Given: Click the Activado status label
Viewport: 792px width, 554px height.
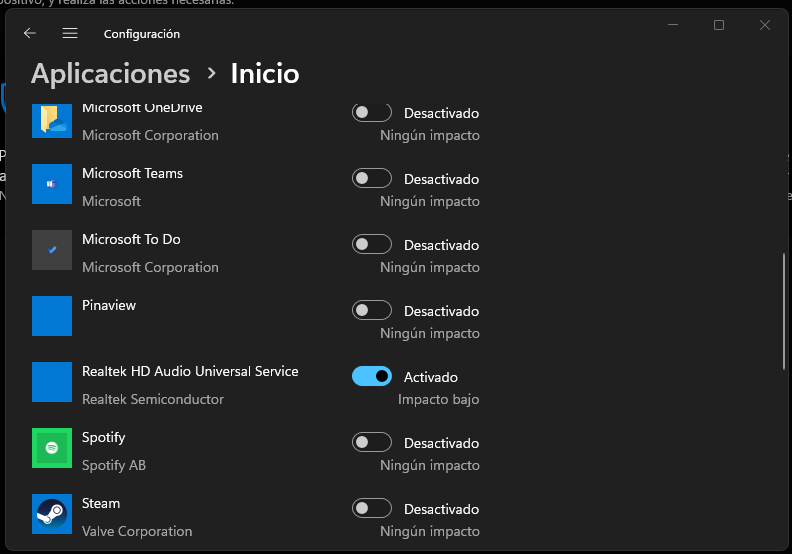Looking at the screenshot, I should (x=431, y=377).
